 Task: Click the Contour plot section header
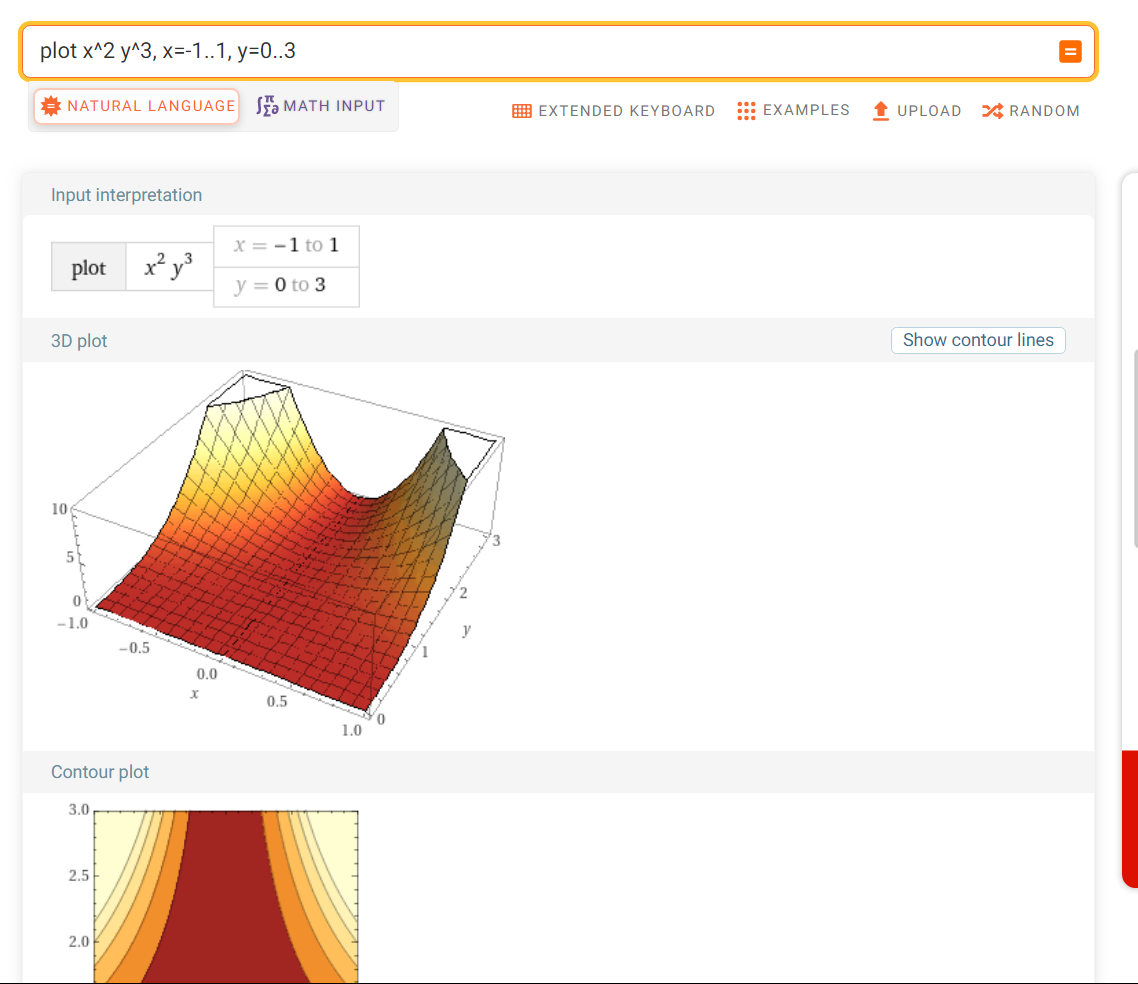(x=100, y=772)
